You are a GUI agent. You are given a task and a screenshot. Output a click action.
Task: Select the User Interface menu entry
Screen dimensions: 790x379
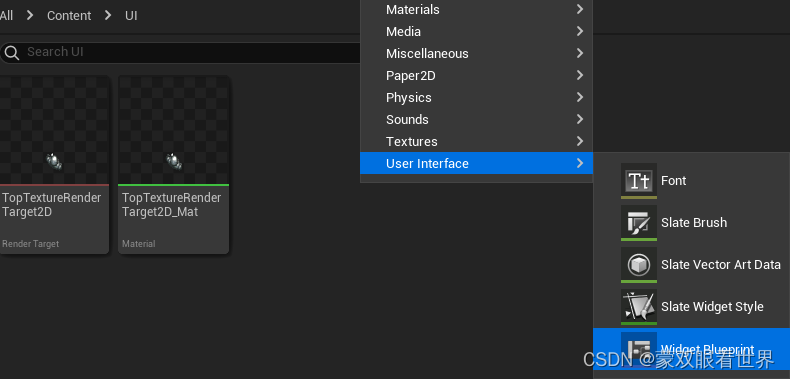click(x=476, y=163)
